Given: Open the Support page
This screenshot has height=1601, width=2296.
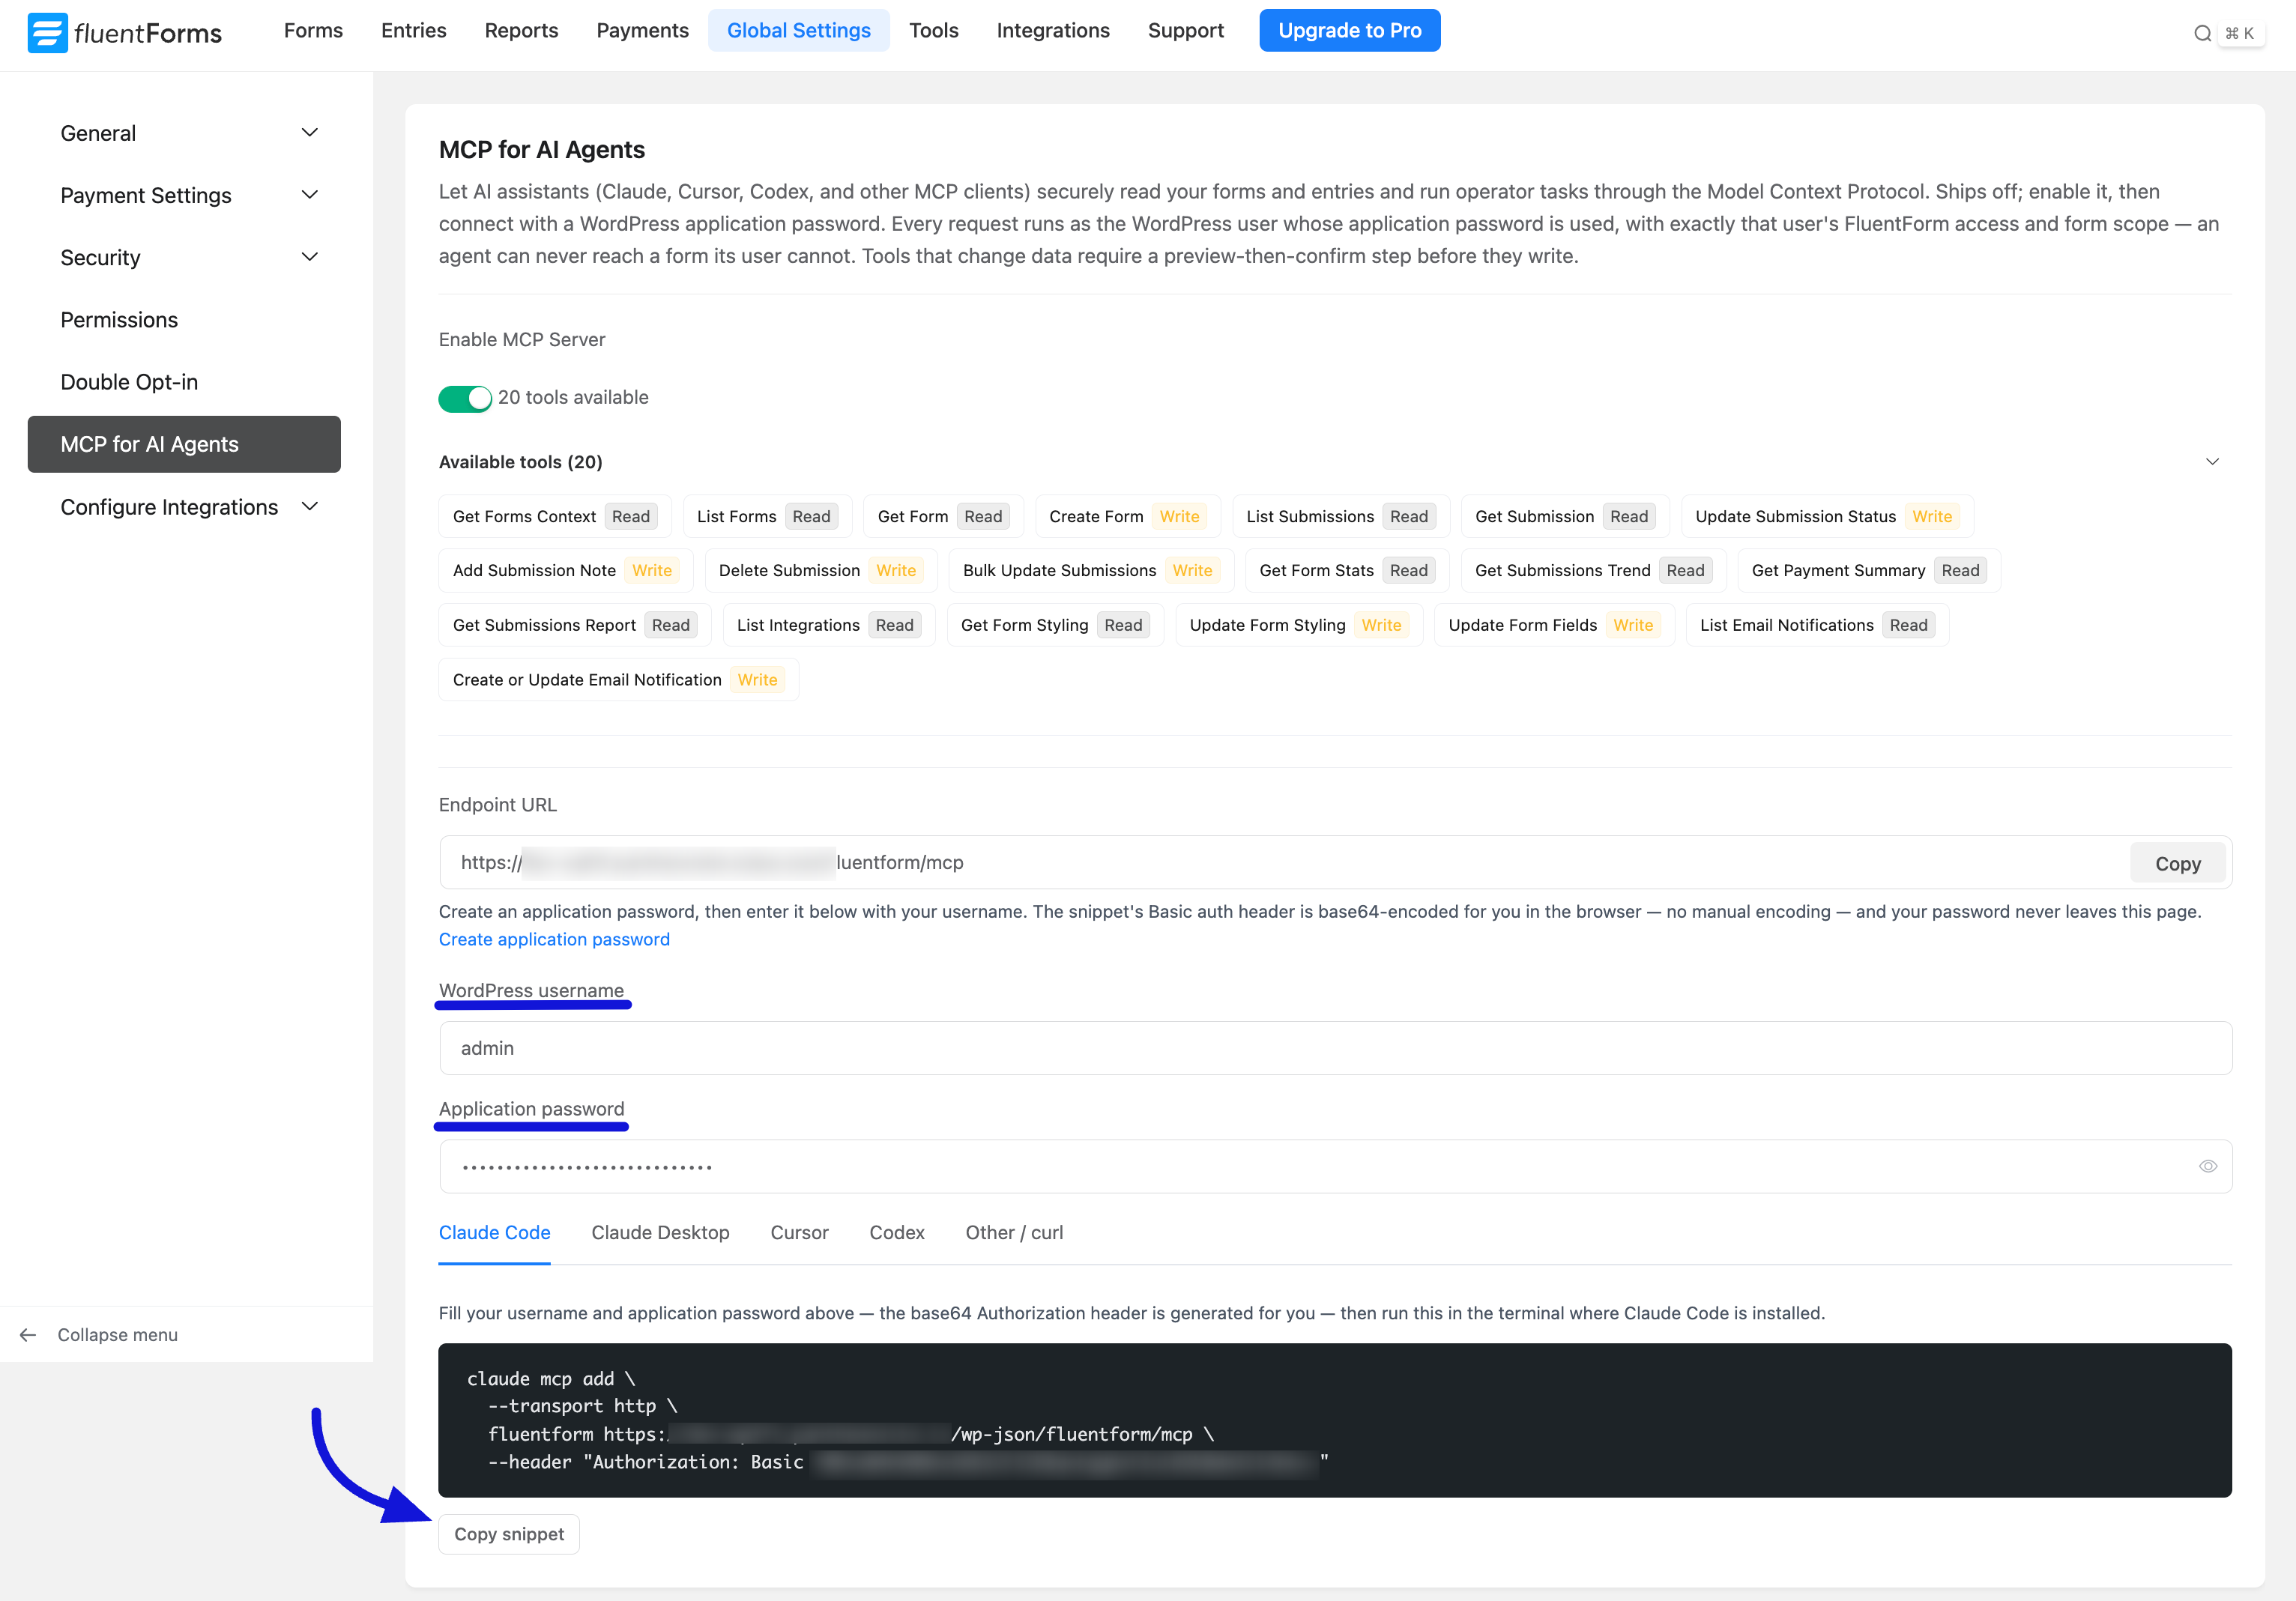Looking at the screenshot, I should point(1186,31).
